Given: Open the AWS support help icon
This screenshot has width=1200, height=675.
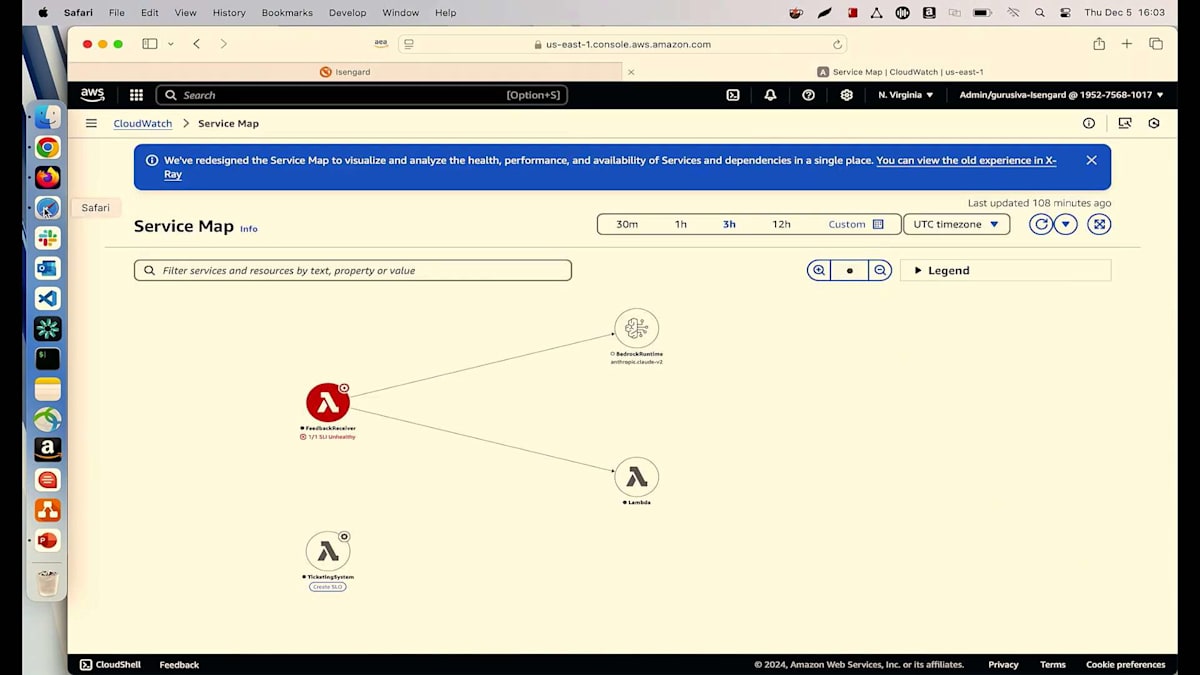Looking at the screenshot, I should tap(808, 95).
